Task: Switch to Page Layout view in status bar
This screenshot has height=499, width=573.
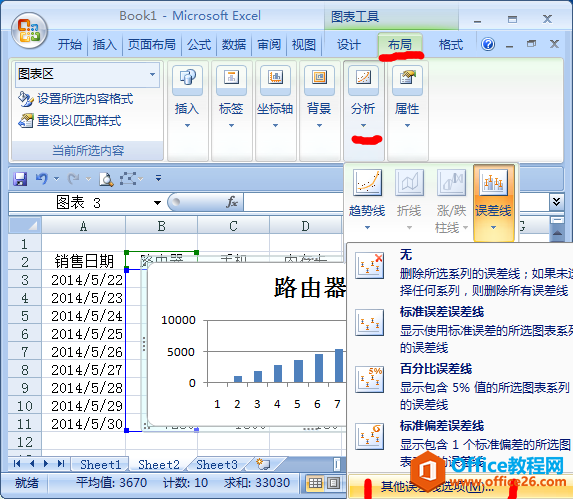Action: click(x=333, y=483)
